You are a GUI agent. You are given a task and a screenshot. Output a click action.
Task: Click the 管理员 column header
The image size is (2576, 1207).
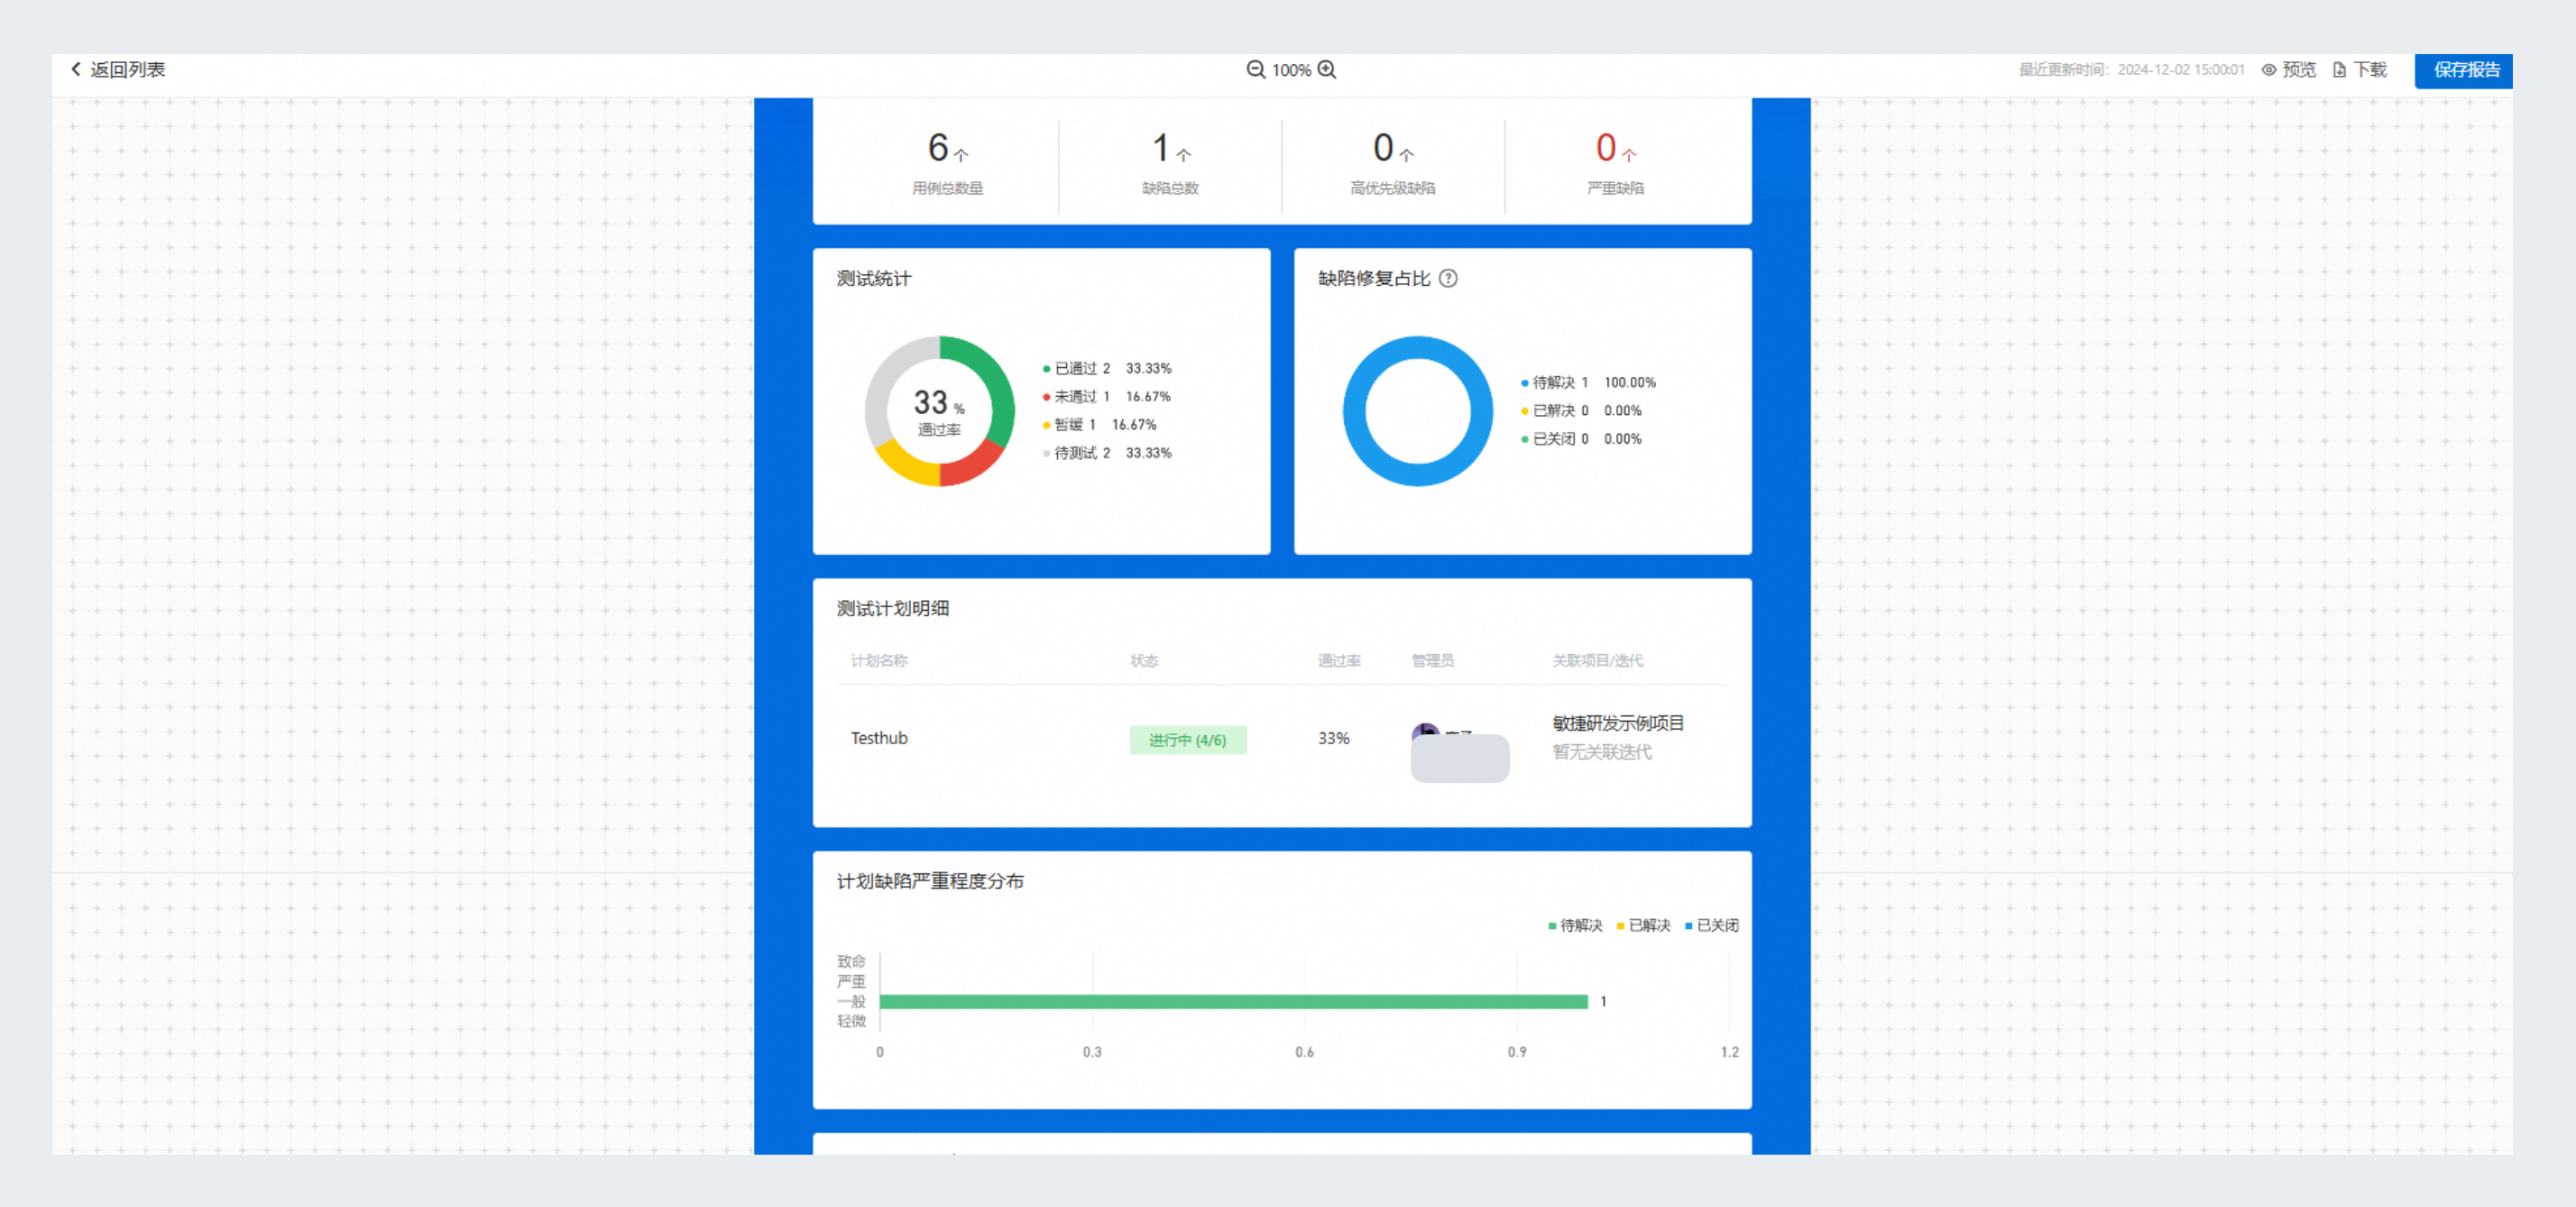point(1432,660)
